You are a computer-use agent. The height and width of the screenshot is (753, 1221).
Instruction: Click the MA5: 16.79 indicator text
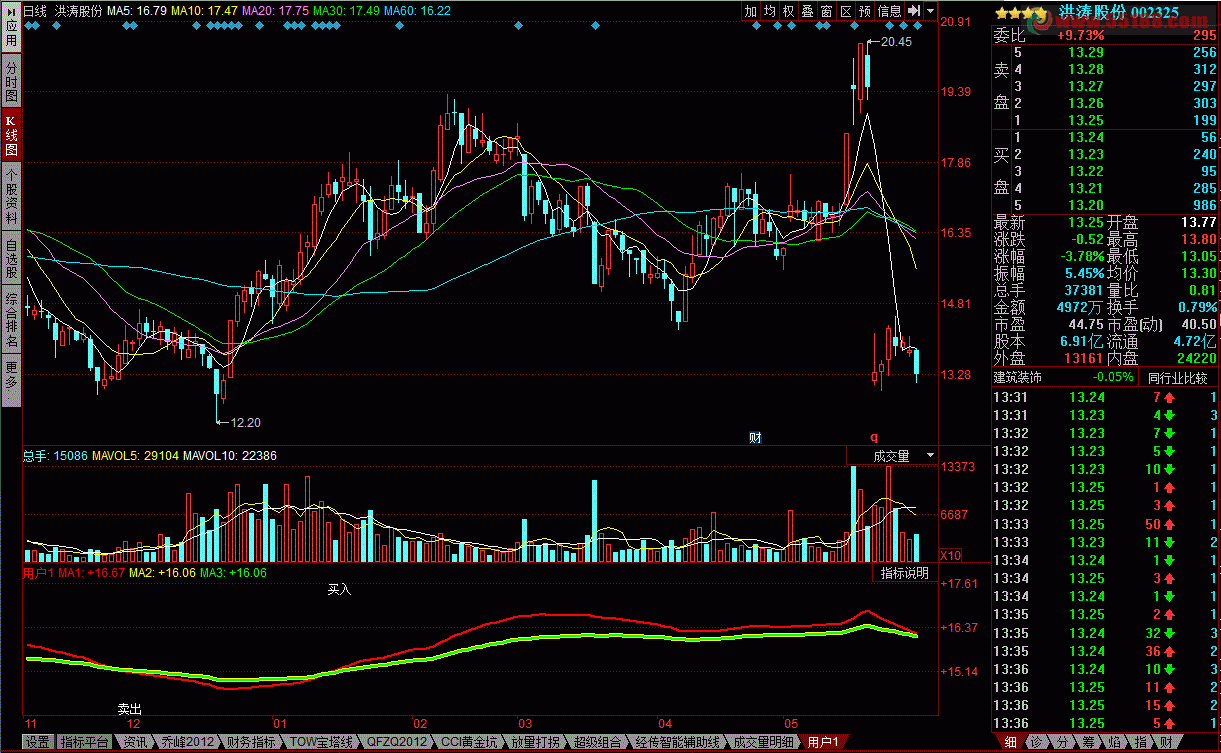click(137, 10)
